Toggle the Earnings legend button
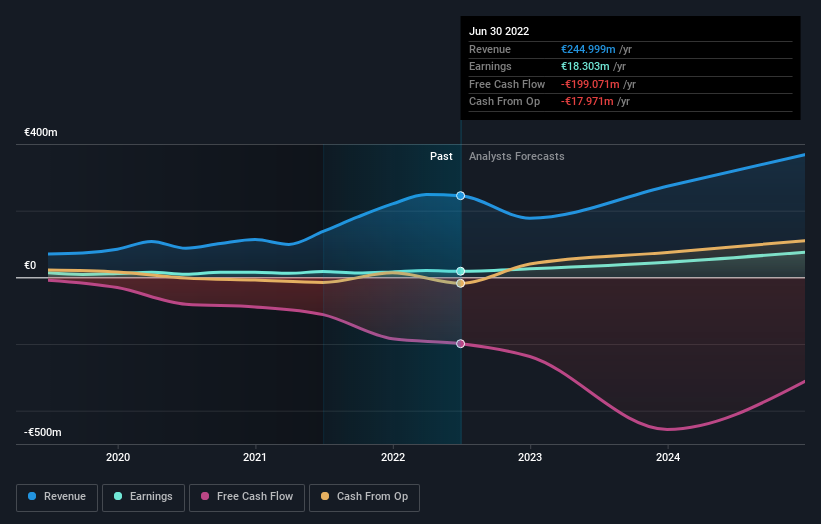This screenshot has height=524, width=821. (143, 497)
